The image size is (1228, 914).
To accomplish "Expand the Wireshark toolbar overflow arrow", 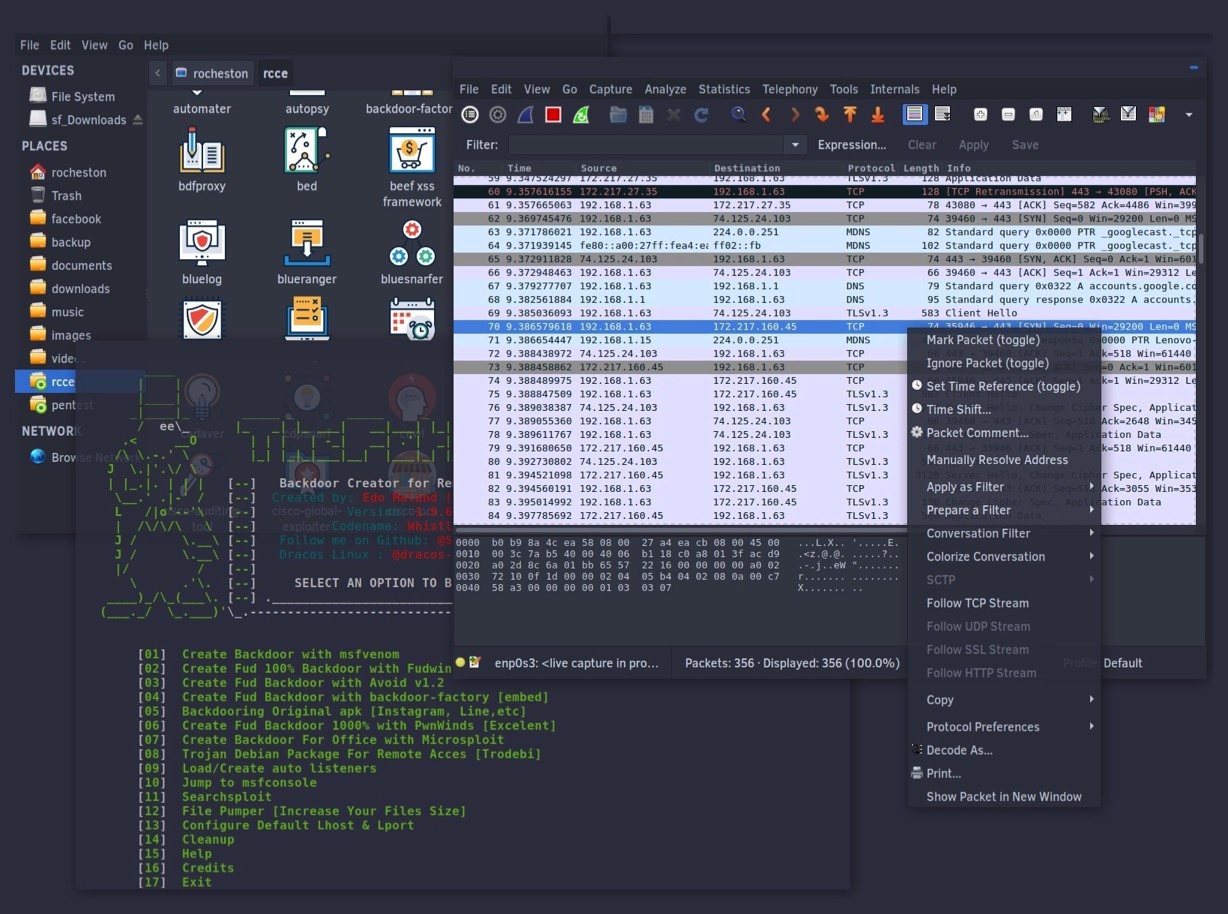I will pyautogui.click(x=1189, y=115).
